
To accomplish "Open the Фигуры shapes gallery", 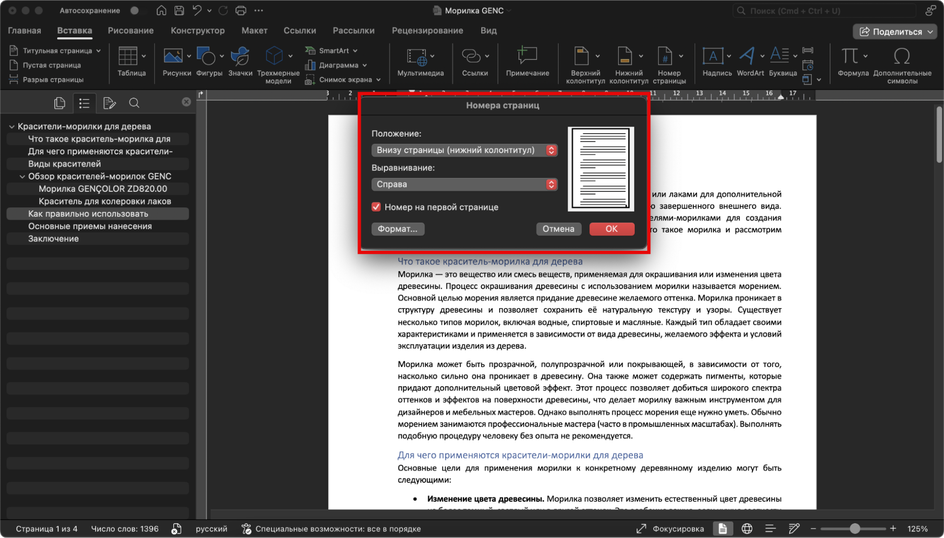I will click(x=206, y=57).
